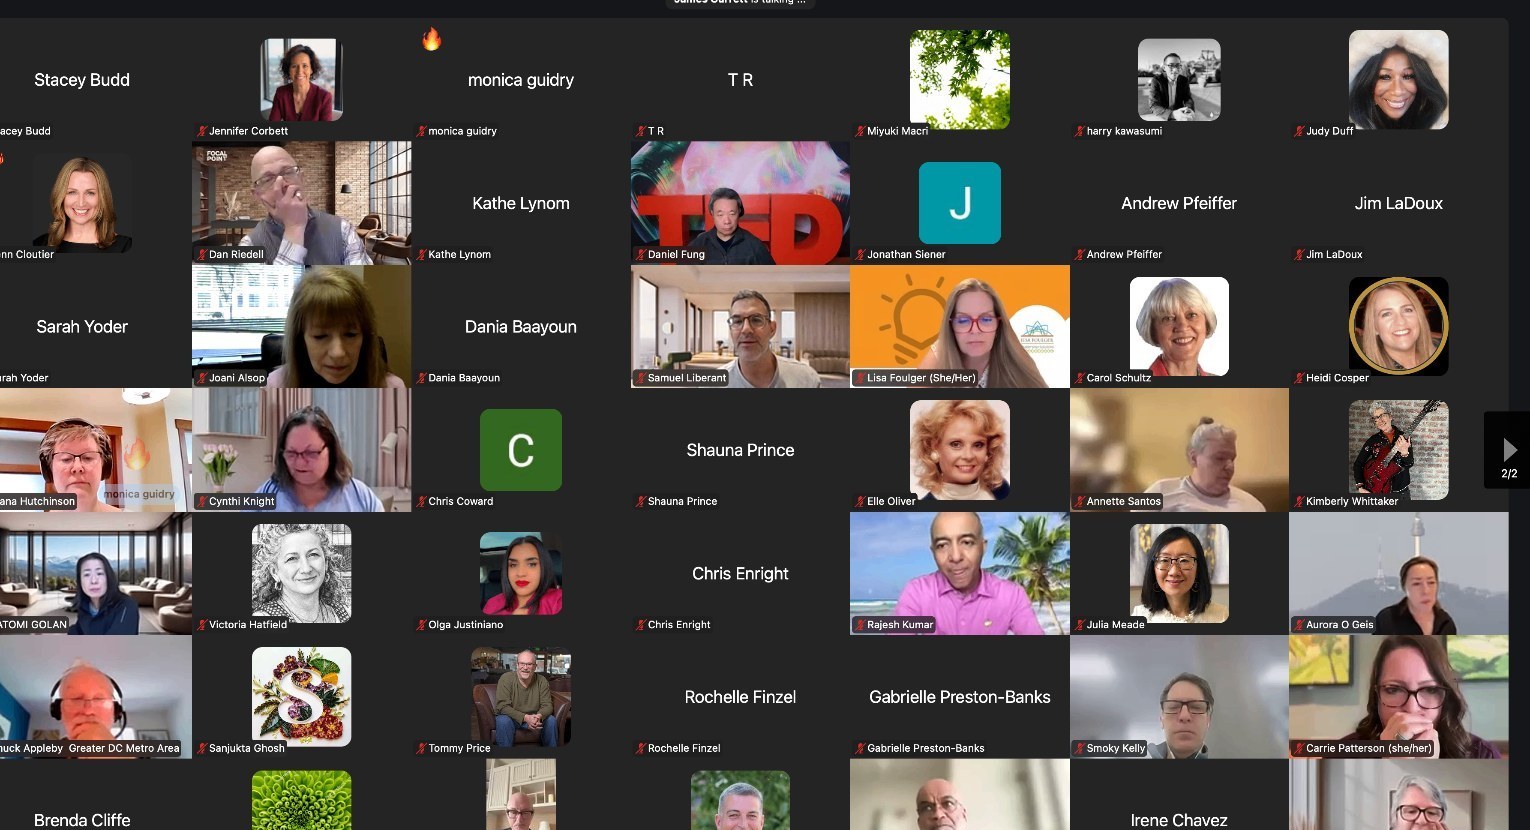Screen dimensions: 1530x830
Task: Select Victoria Hatfield's sketch portrait
Action: (x=301, y=573)
